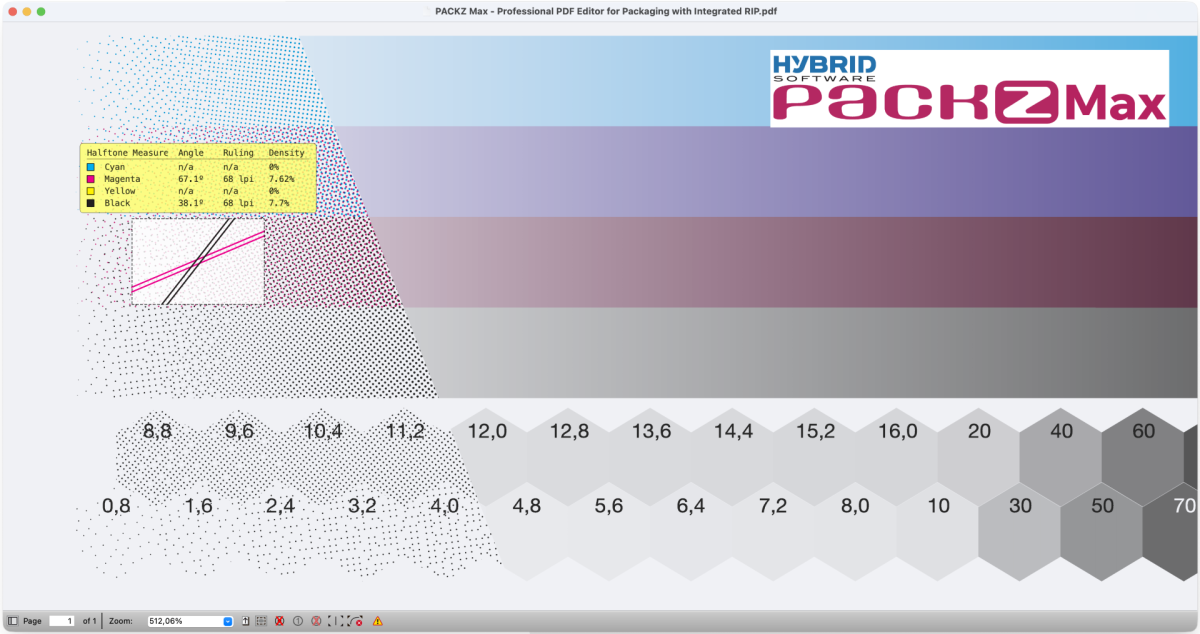
Task: Click the circled number one icon
Action: point(297,621)
